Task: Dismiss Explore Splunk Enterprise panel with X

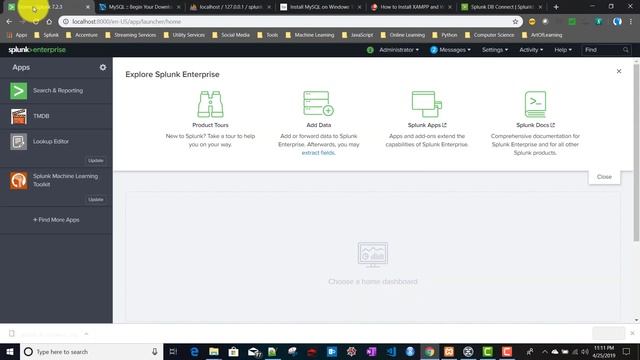Action: point(619,71)
